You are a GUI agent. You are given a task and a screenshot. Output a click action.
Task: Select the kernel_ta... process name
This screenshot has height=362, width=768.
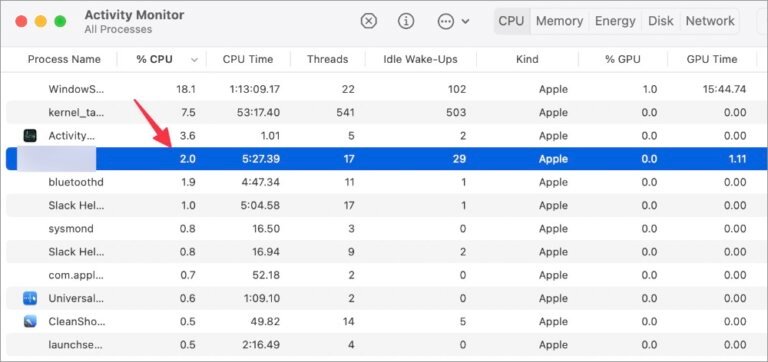pyautogui.click(x=76, y=112)
